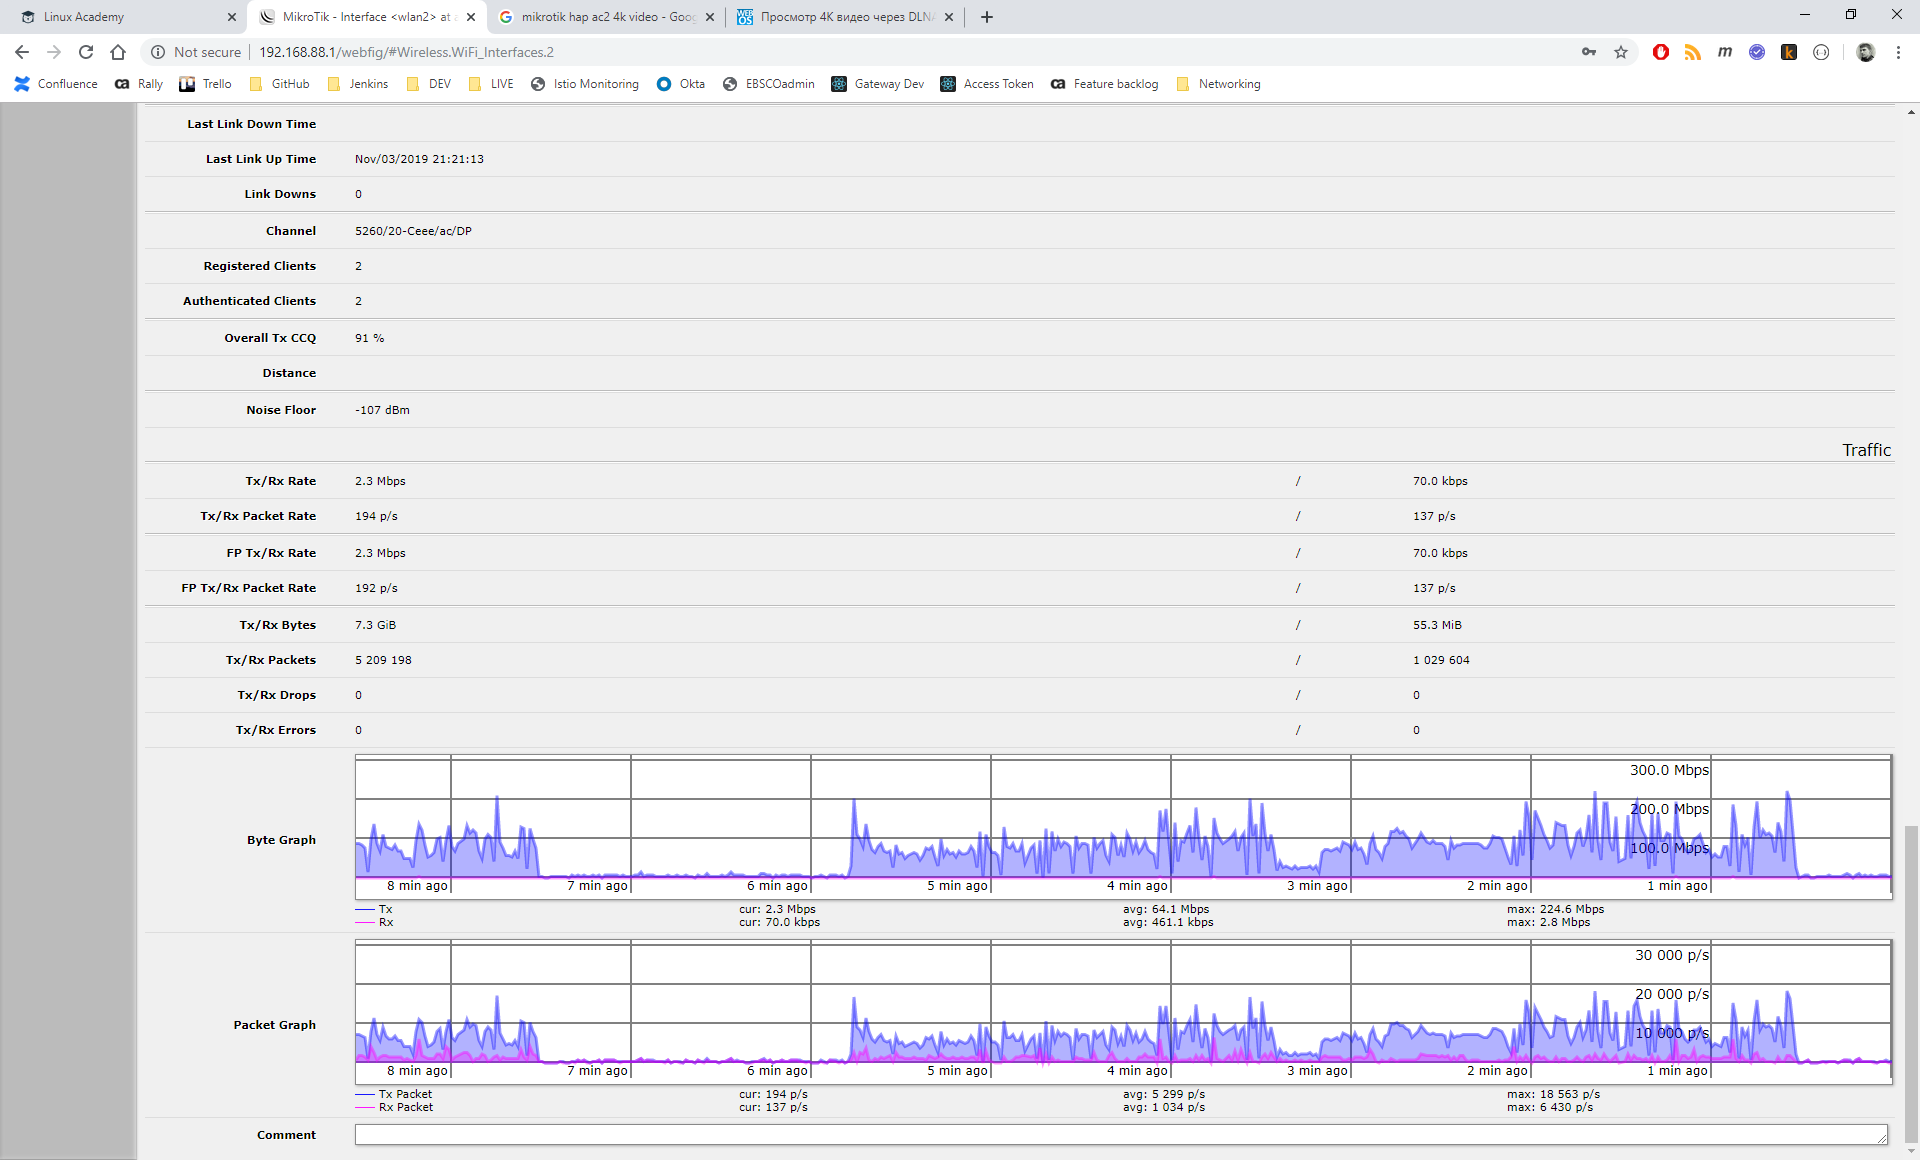Close the MikroTik Interface wlan2 tab
This screenshot has width=1920, height=1160.
(471, 17)
